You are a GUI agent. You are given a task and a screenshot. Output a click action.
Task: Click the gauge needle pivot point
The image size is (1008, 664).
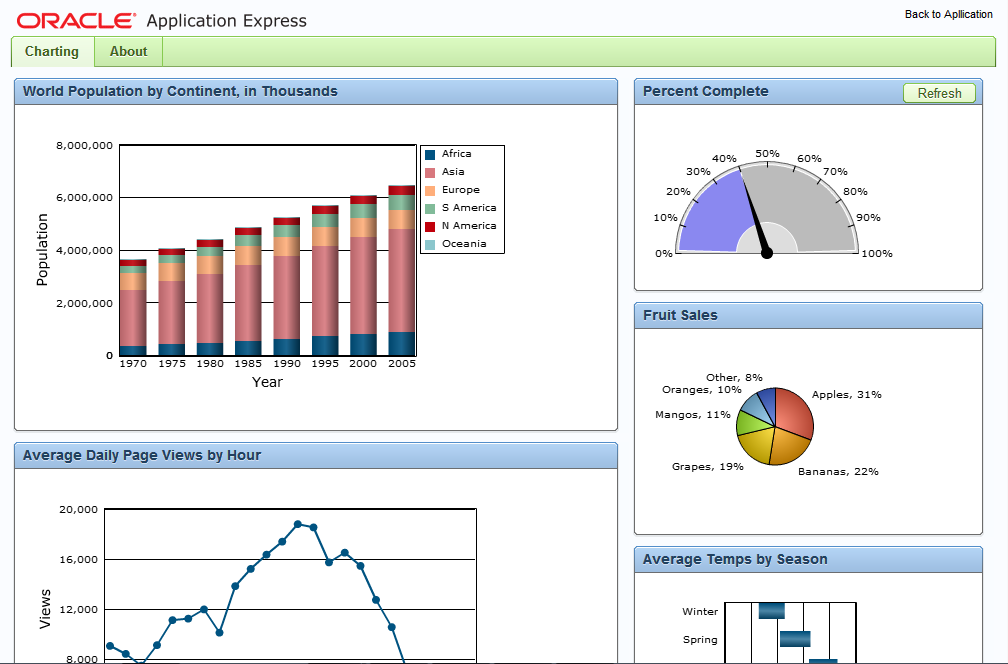click(766, 253)
